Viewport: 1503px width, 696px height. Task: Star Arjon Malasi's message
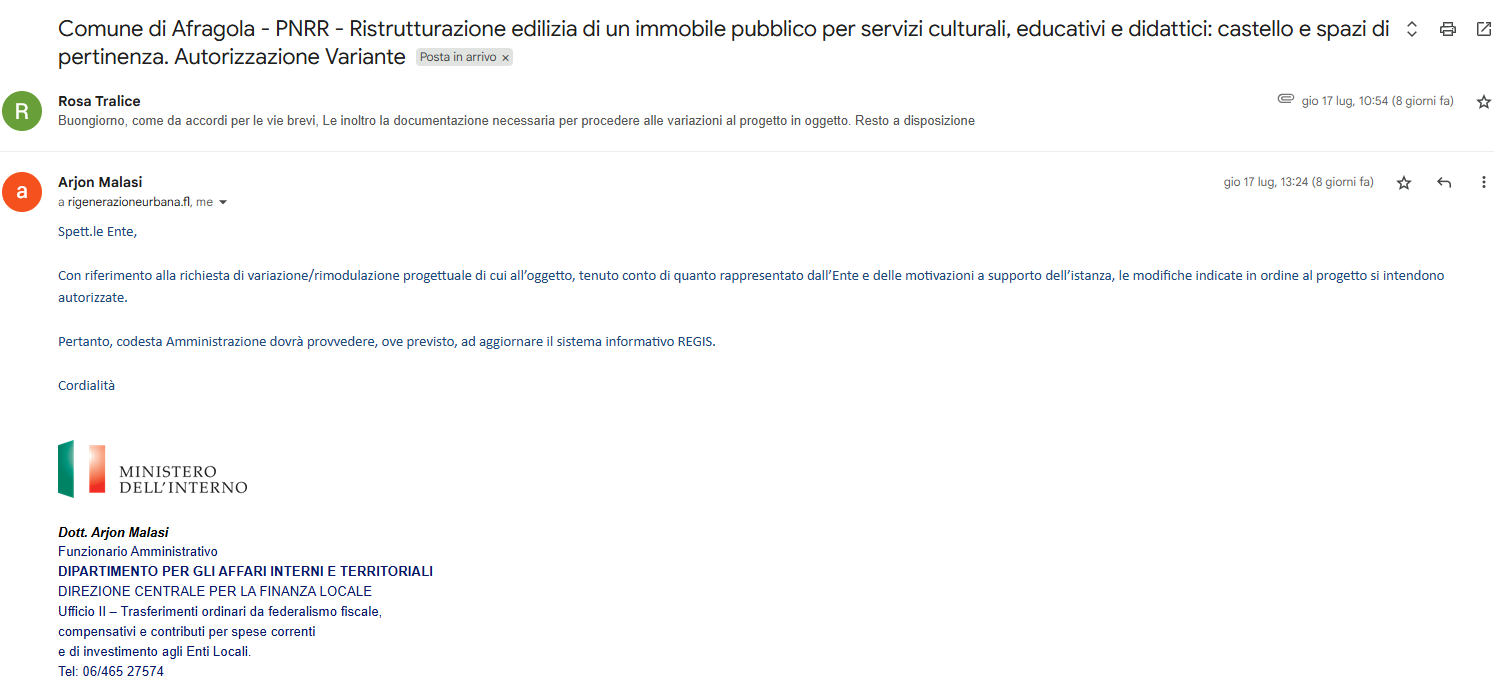(x=1404, y=183)
